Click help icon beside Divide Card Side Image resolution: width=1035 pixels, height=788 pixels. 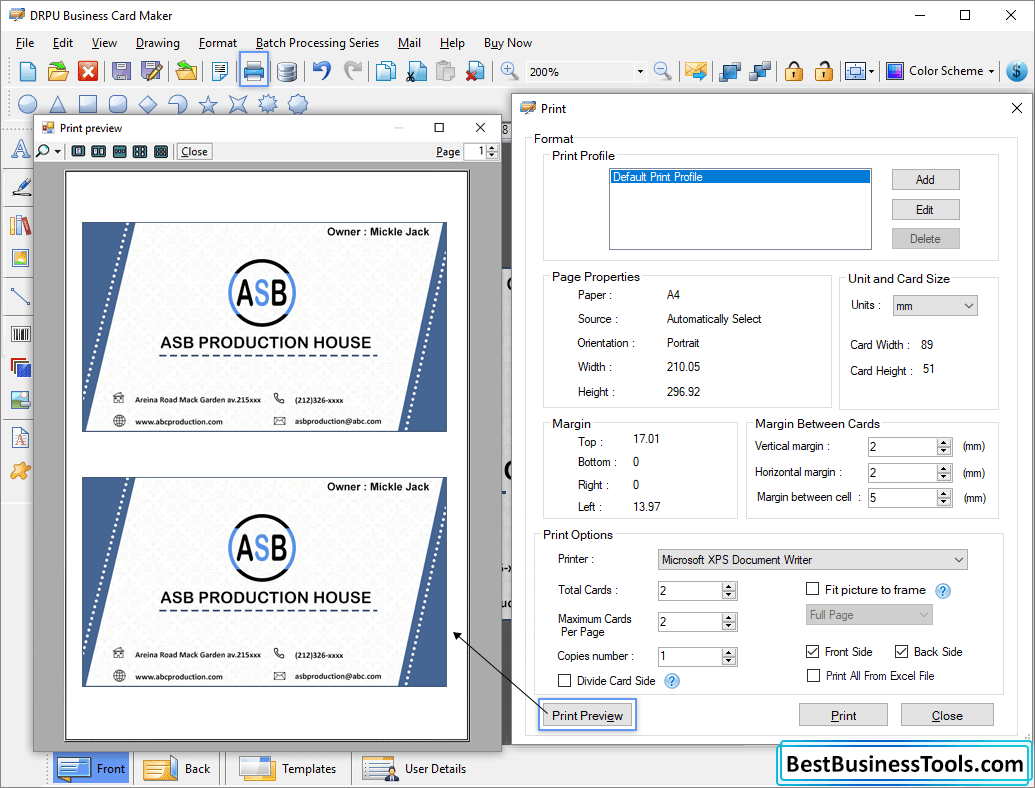click(x=672, y=681)
